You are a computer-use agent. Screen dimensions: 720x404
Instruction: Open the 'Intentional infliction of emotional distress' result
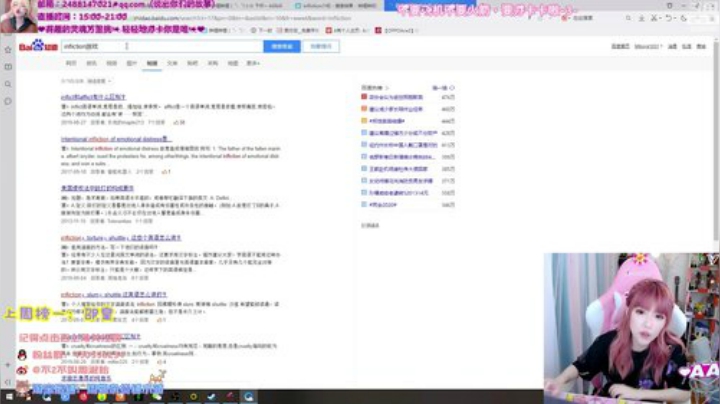pyautogui.click(x=116, y=139)
